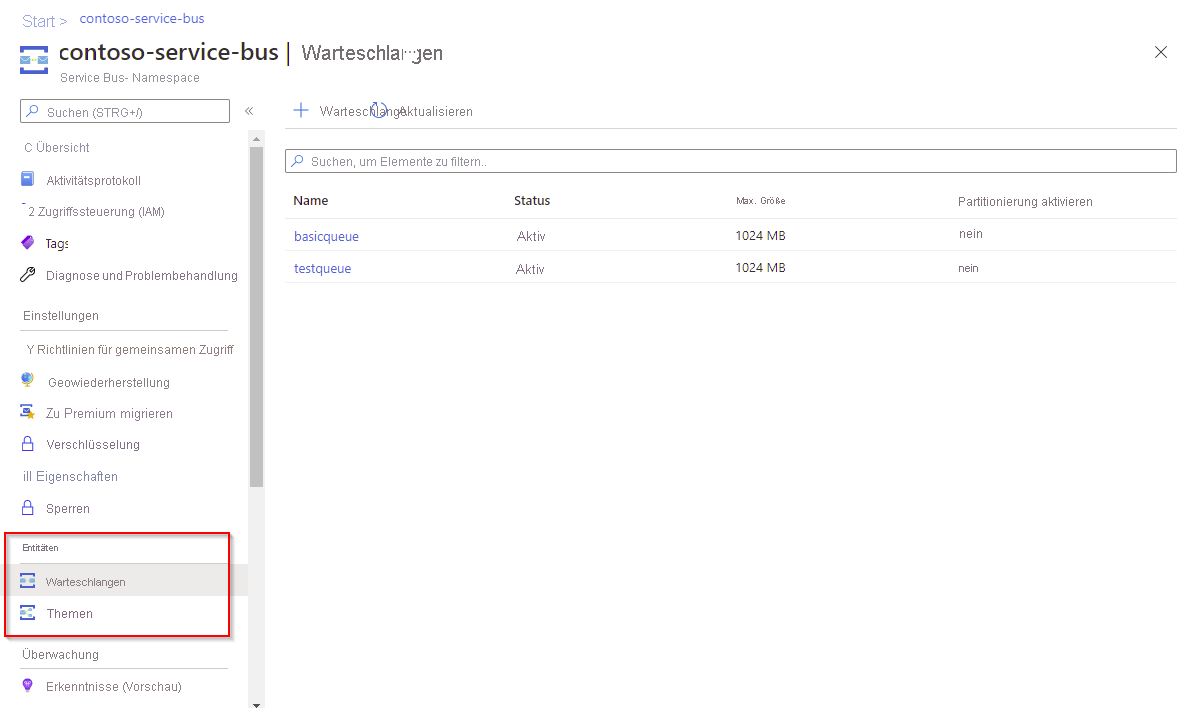Click the Start breadcrumb link
1197x708 pixels.
coord(38,21)
